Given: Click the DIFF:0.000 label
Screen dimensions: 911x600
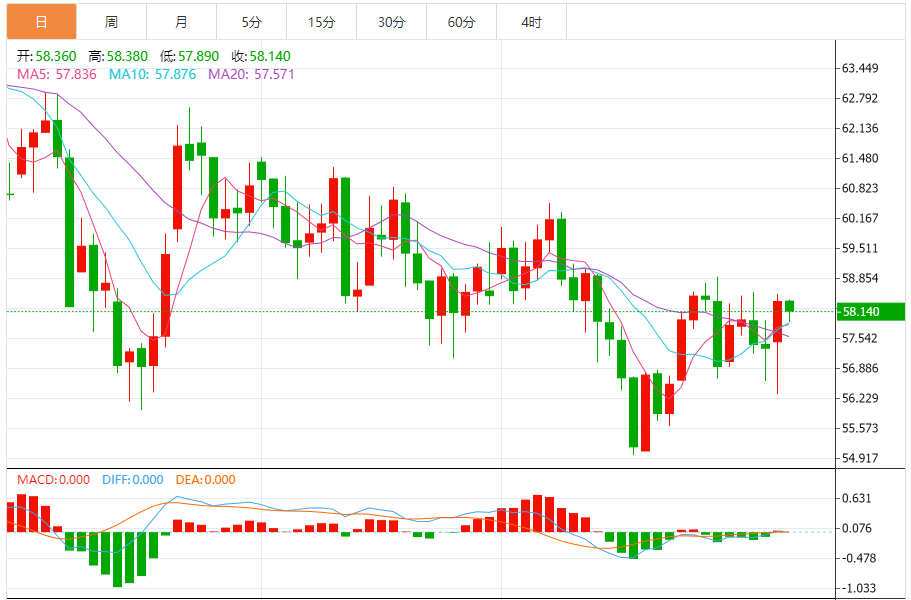Looking at the screenshot, I should pyautogui.click(x=133, y=480).
